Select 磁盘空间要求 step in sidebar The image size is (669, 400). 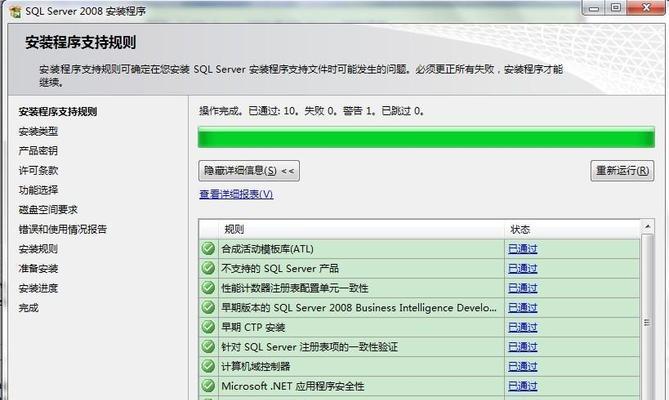click(48, 209)
